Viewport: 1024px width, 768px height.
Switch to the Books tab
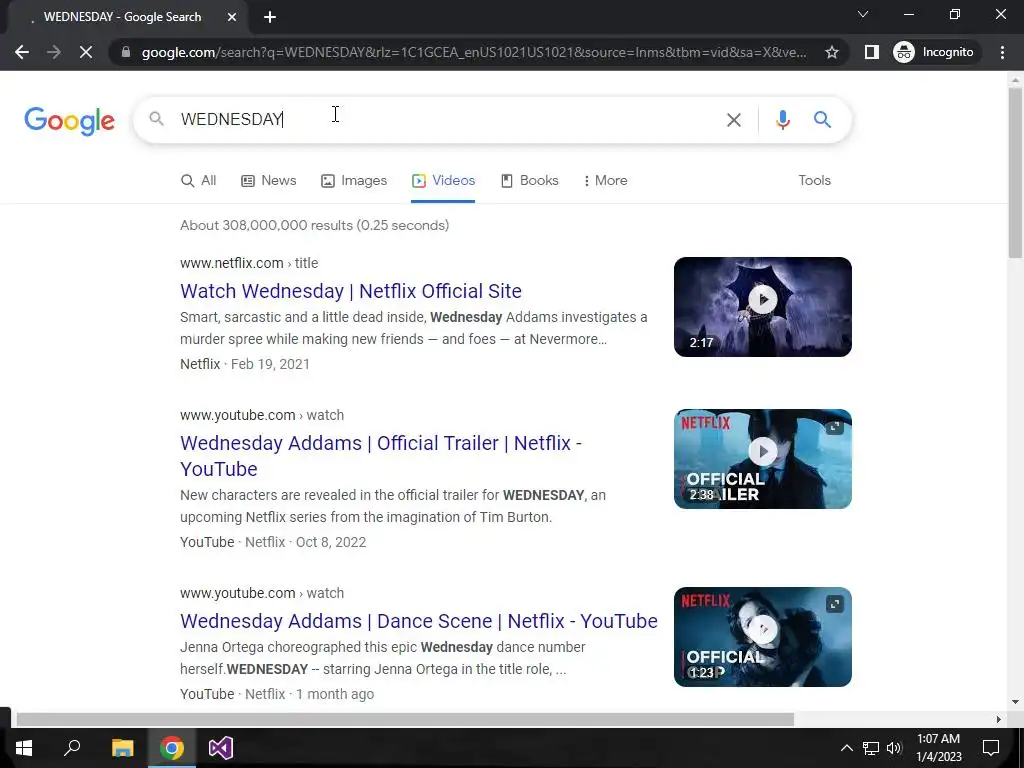pyautogui.click(x=530, y=181)
